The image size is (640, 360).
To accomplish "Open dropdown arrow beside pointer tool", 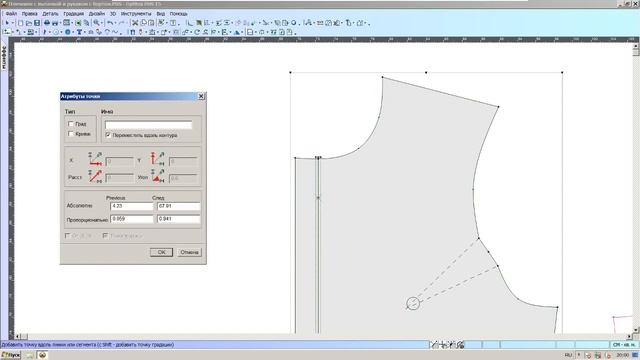I will pos(13,23).
